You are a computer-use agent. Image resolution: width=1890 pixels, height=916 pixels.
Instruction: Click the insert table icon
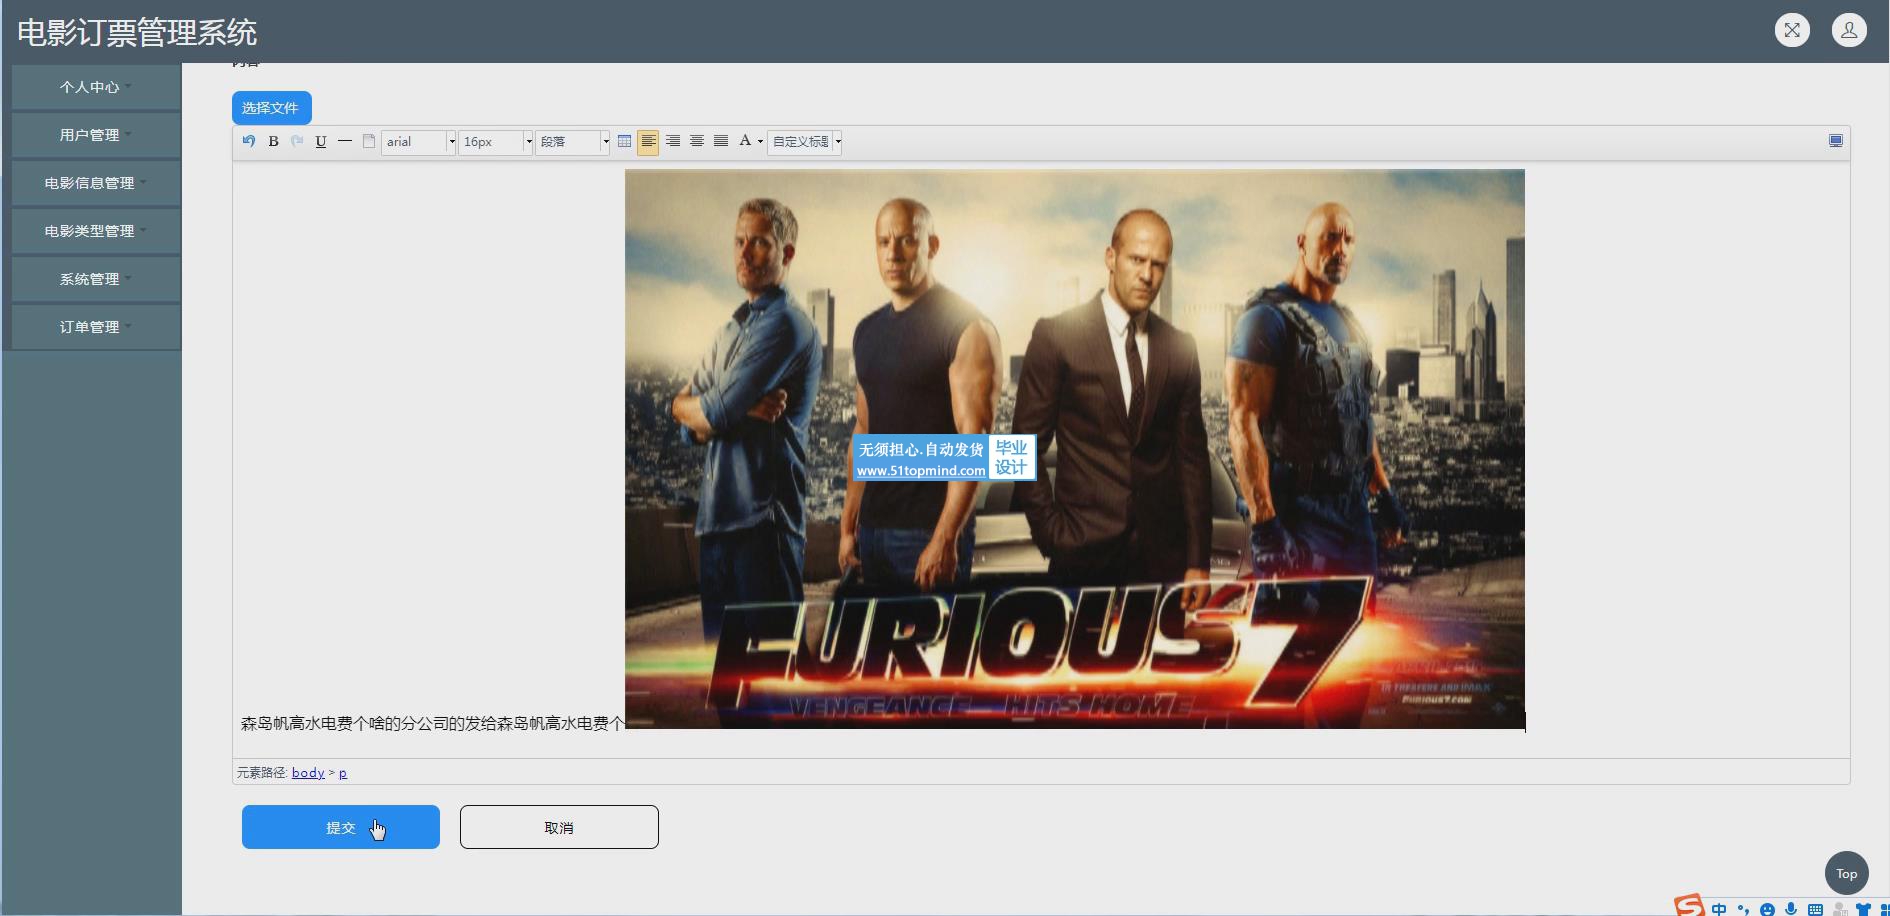coord(625,141)
